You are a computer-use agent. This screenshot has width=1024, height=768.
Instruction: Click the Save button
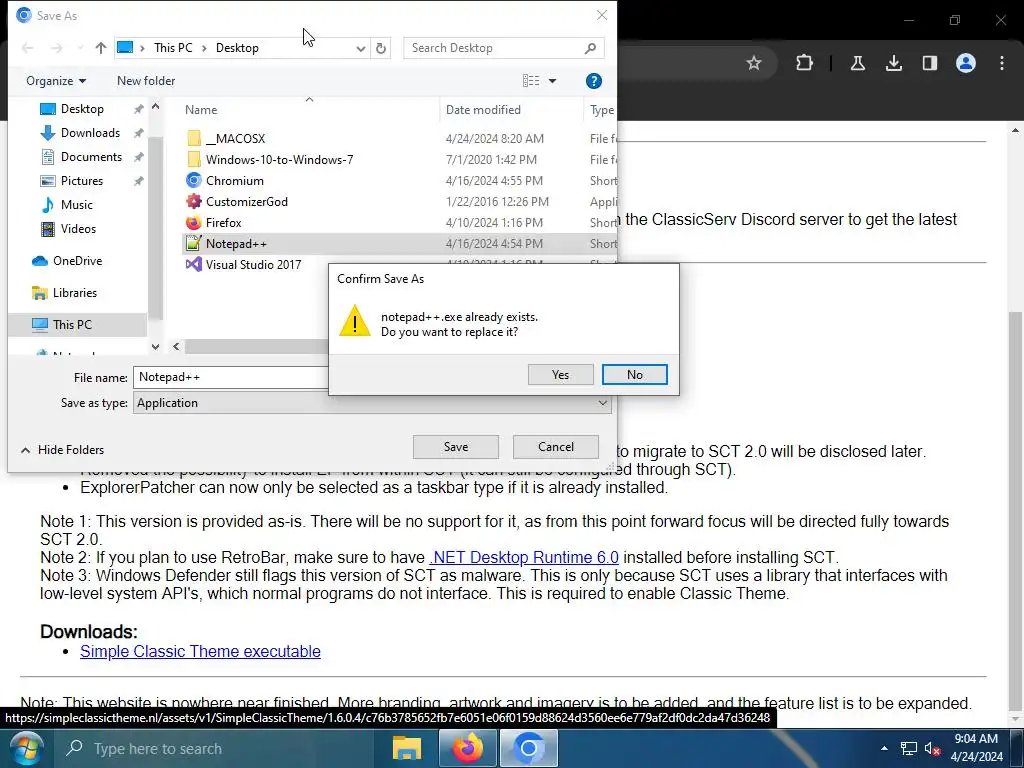click(456, 447)
